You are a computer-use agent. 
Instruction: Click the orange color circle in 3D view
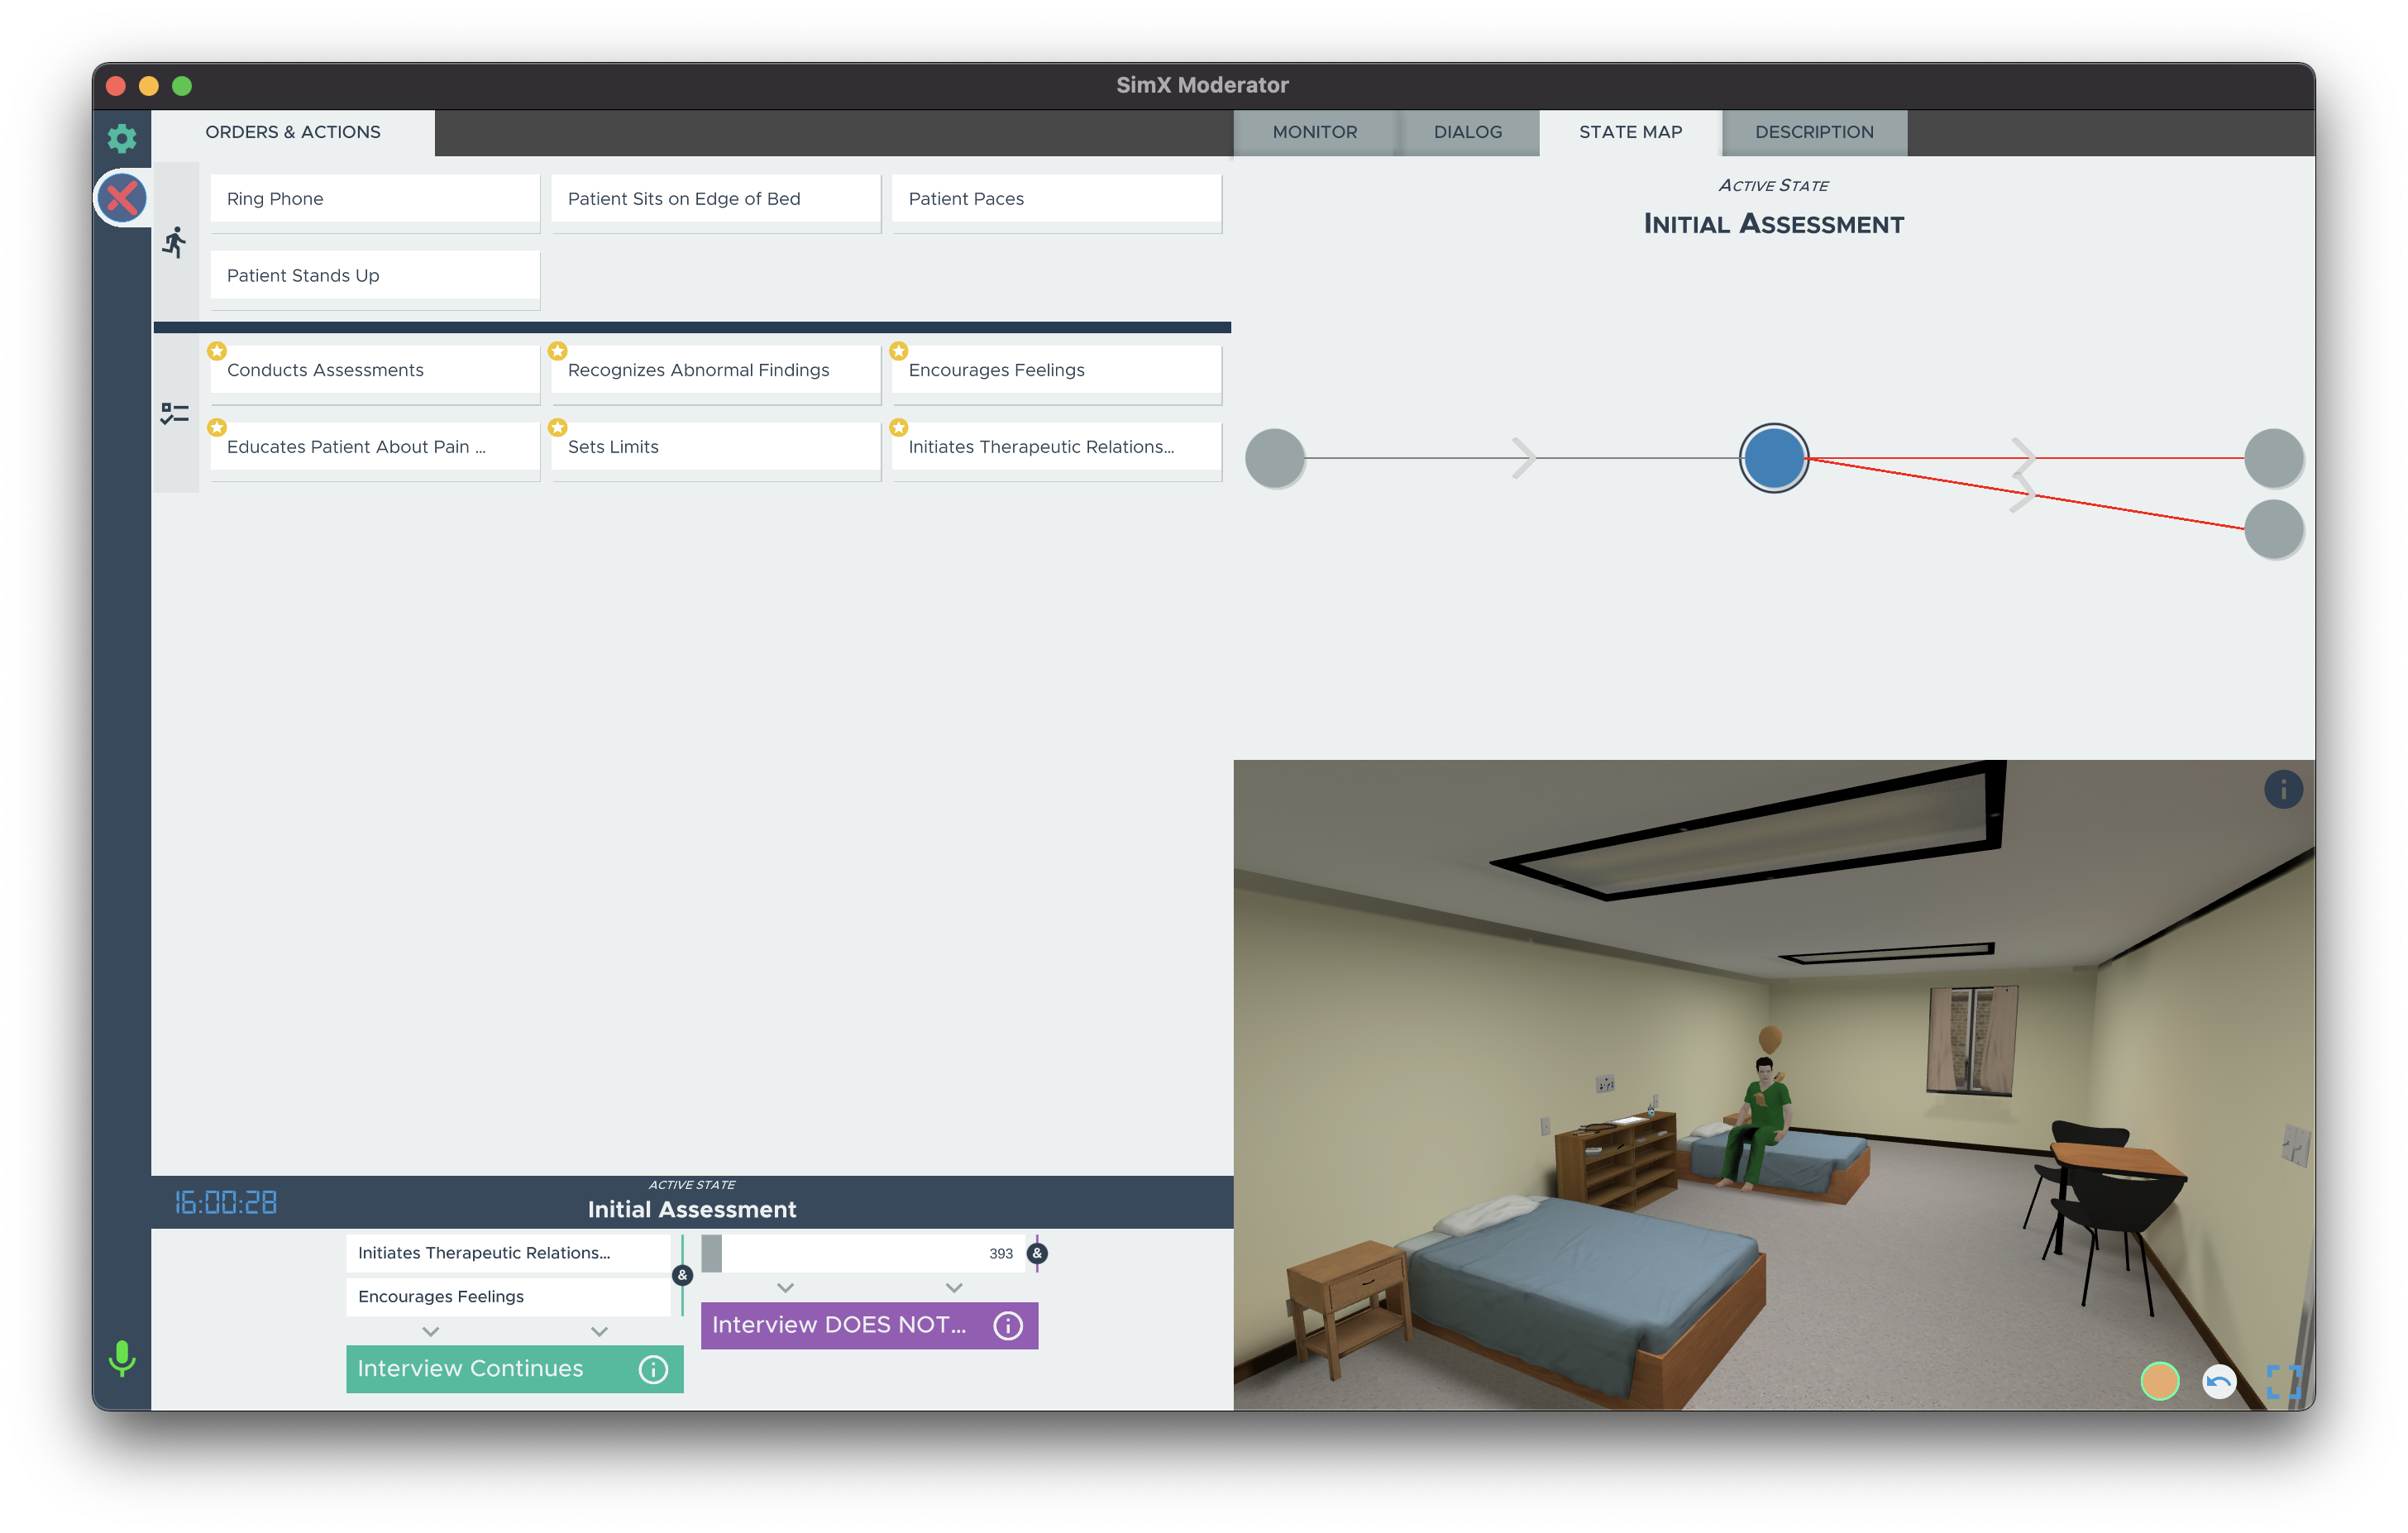click(x=2159, y=1381)
